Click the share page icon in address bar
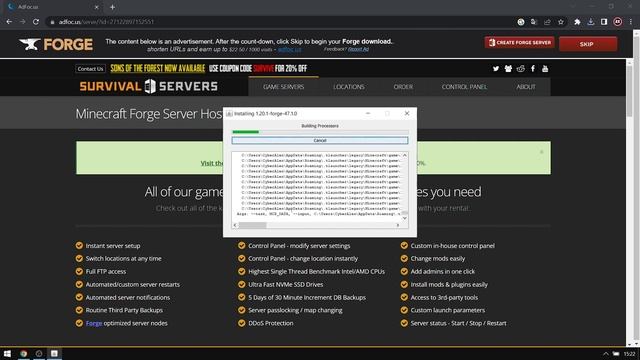Screen dimensions: 640x360 (x=547, y=22)
